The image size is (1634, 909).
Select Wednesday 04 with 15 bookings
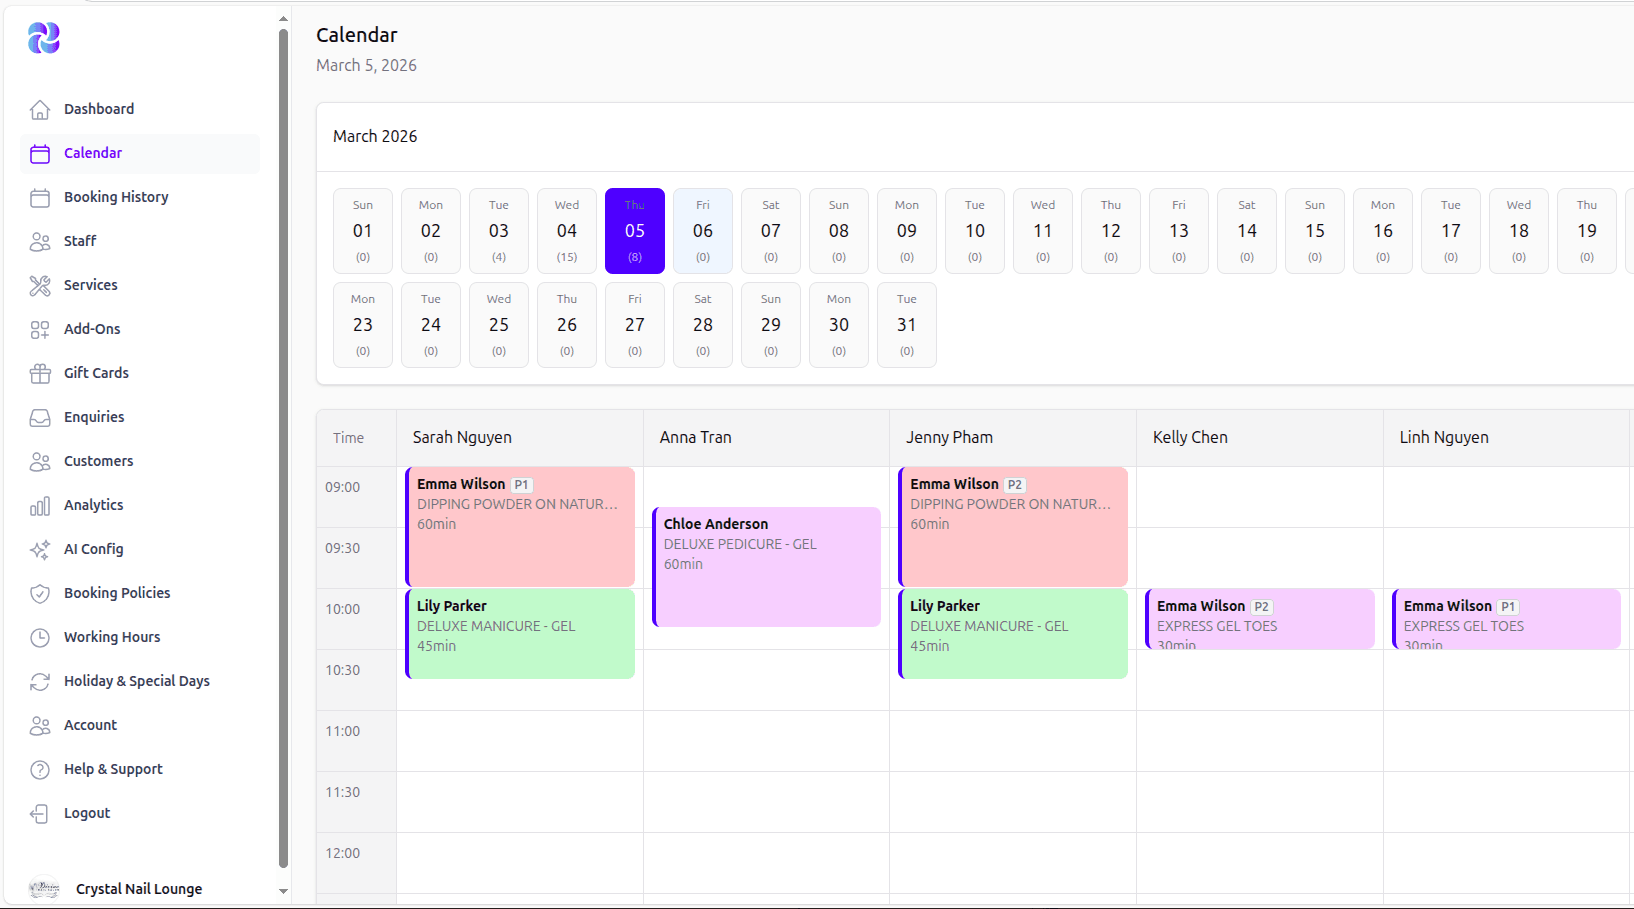567,231
